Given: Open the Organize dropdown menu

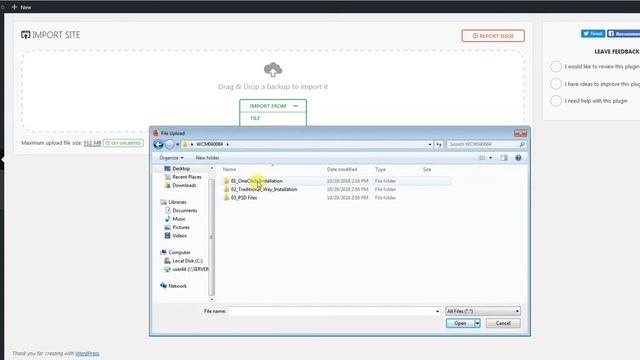Looking at the screenshot, I should [x=171, y=158].
